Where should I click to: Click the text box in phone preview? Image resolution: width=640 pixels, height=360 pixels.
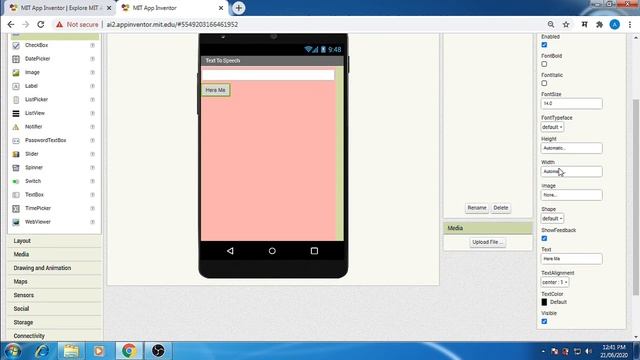coord(268,75)
